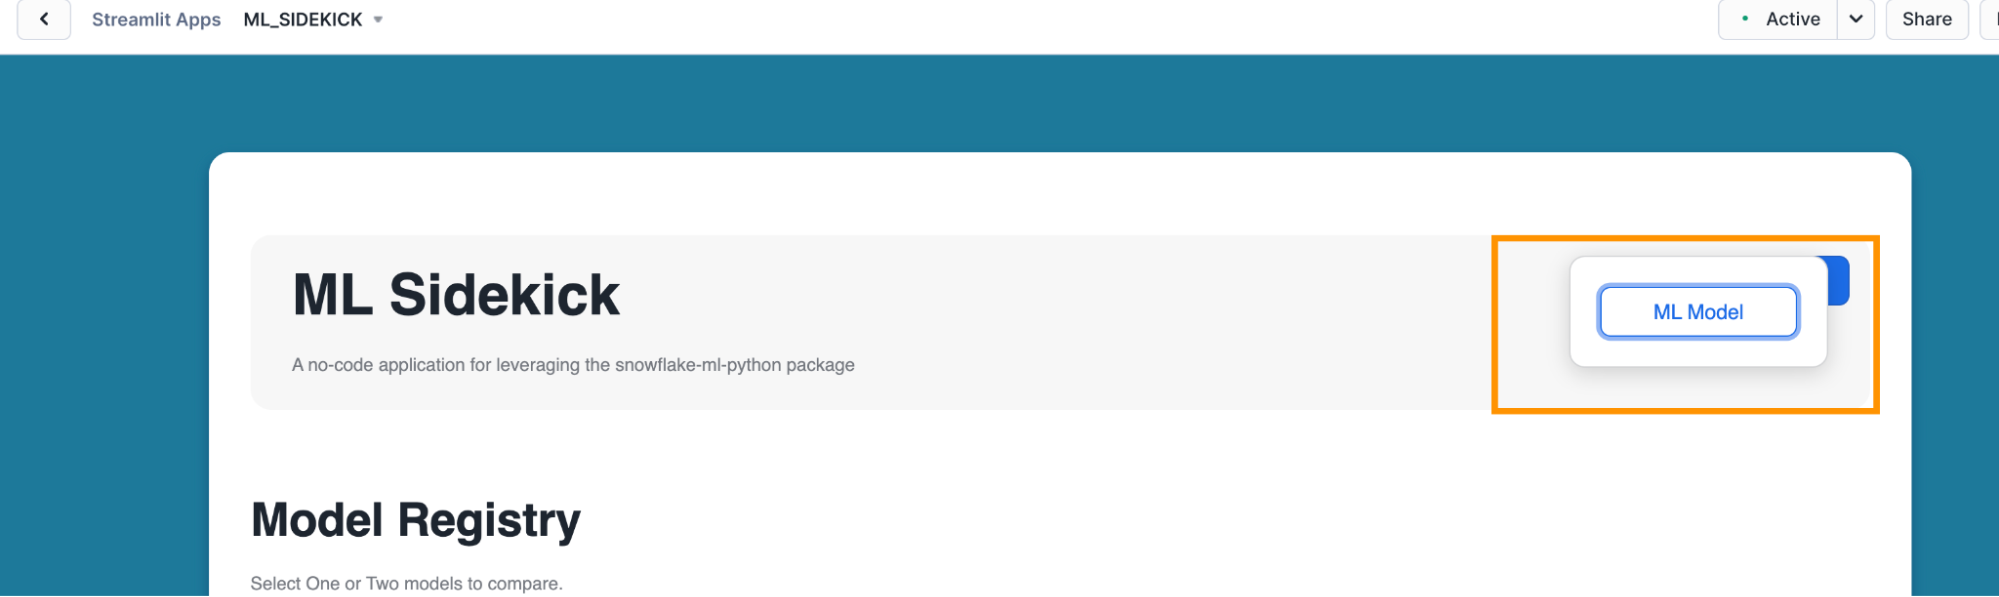Click the 'Select One or Two models' text
Screen dimensions: 1999x597
coord(406,583)
